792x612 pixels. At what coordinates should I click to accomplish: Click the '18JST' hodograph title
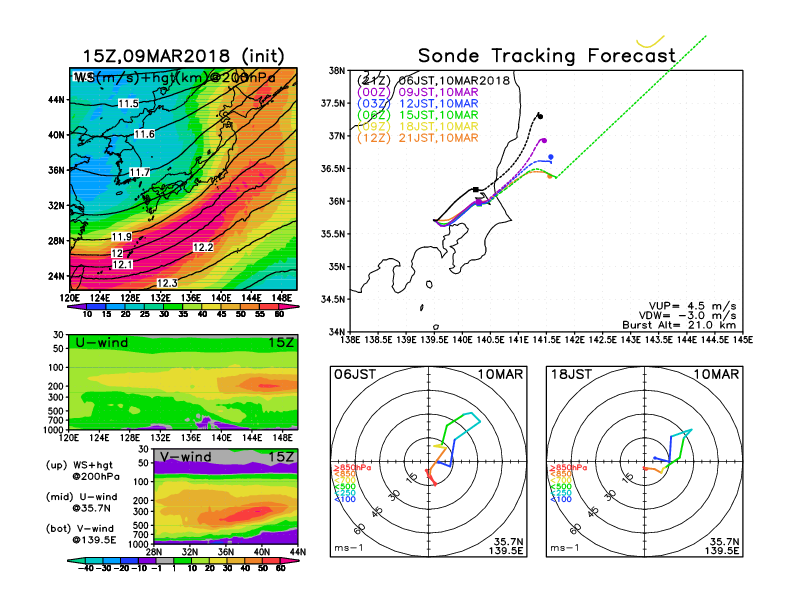tap(571, 374)
